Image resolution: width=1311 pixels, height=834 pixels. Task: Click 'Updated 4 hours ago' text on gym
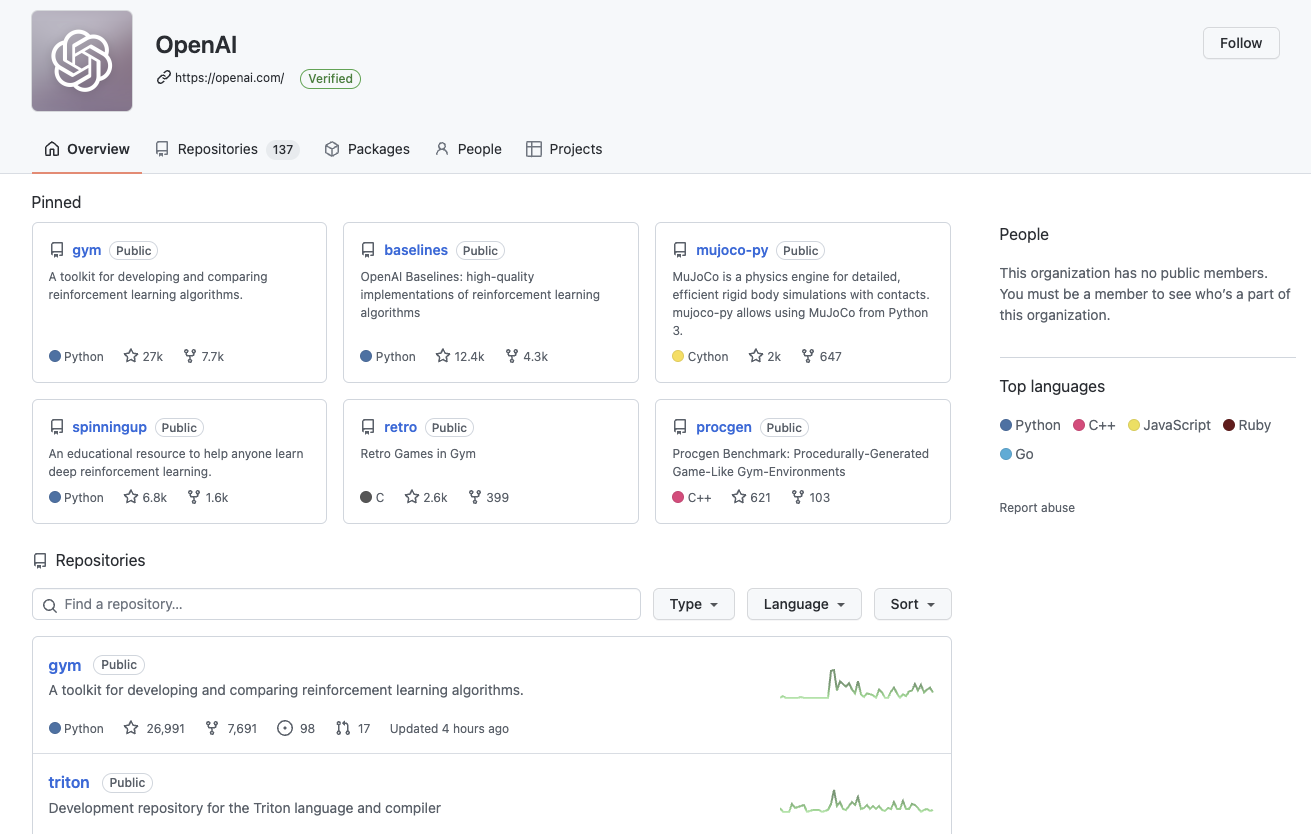[x=449, y=729]
